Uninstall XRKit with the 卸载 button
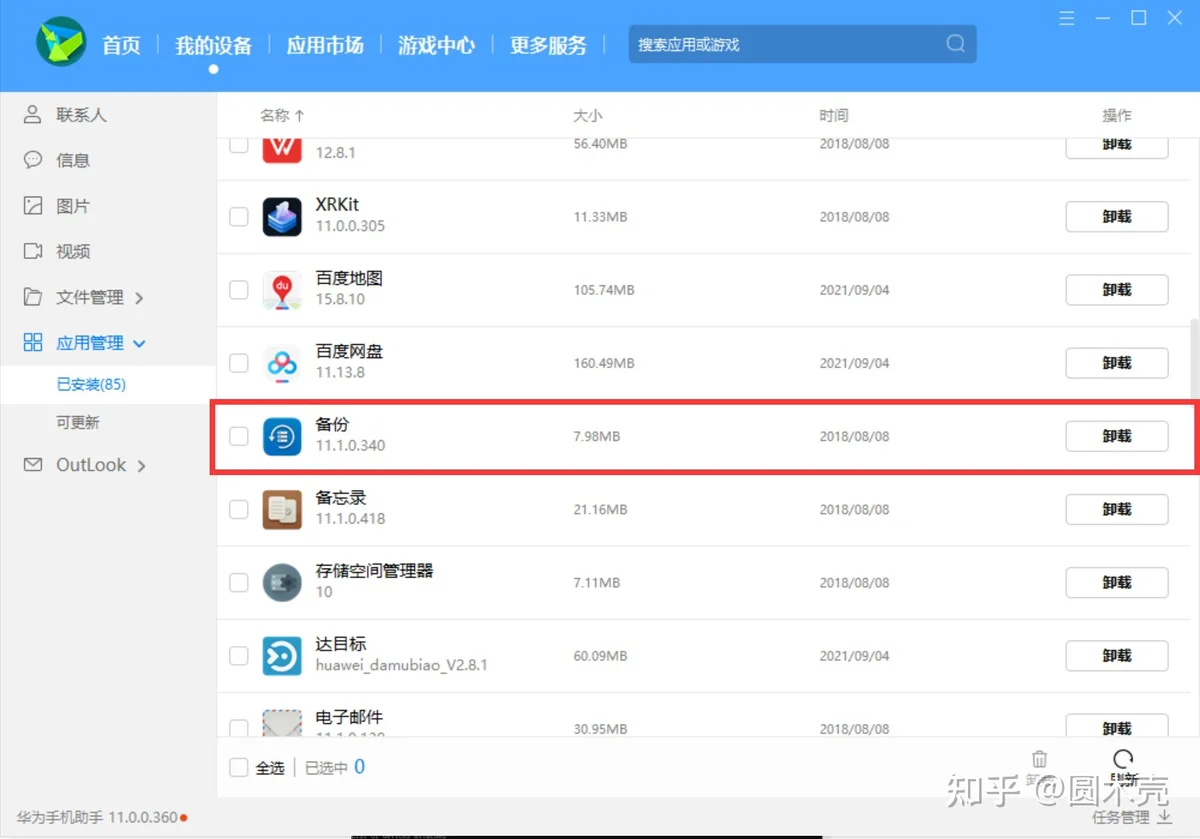The width and height of the screenshot is (1200, 839). (1117, 217)
